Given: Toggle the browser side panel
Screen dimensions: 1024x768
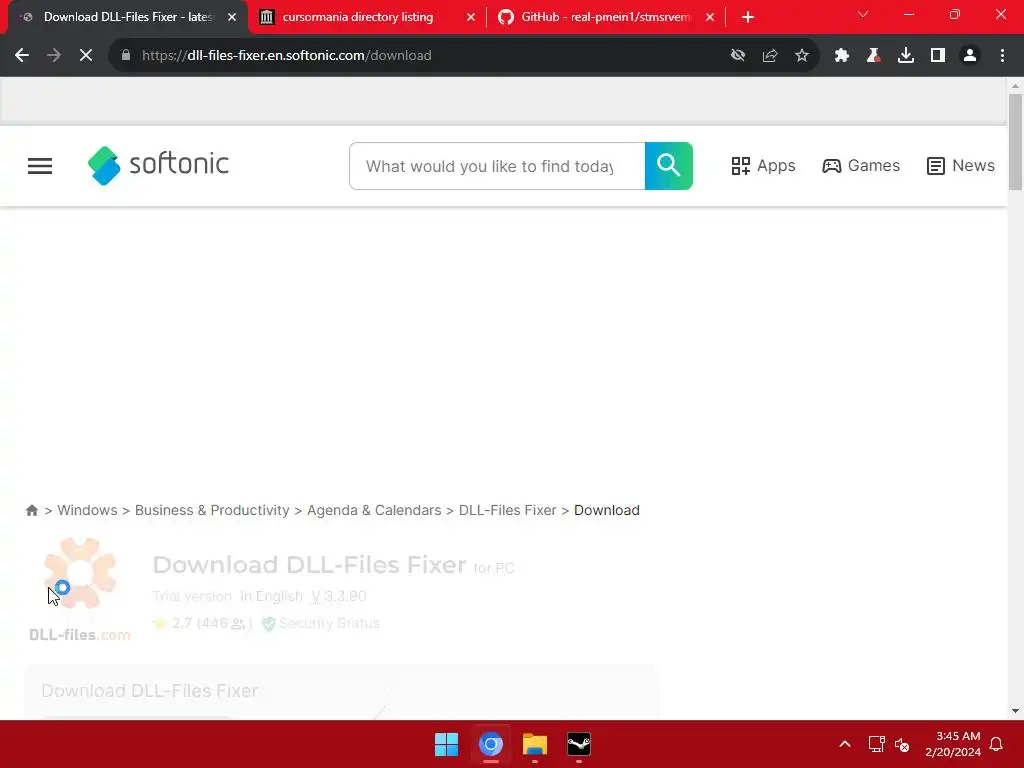Looking at the screenshot, I should click(x=938, y=56).
